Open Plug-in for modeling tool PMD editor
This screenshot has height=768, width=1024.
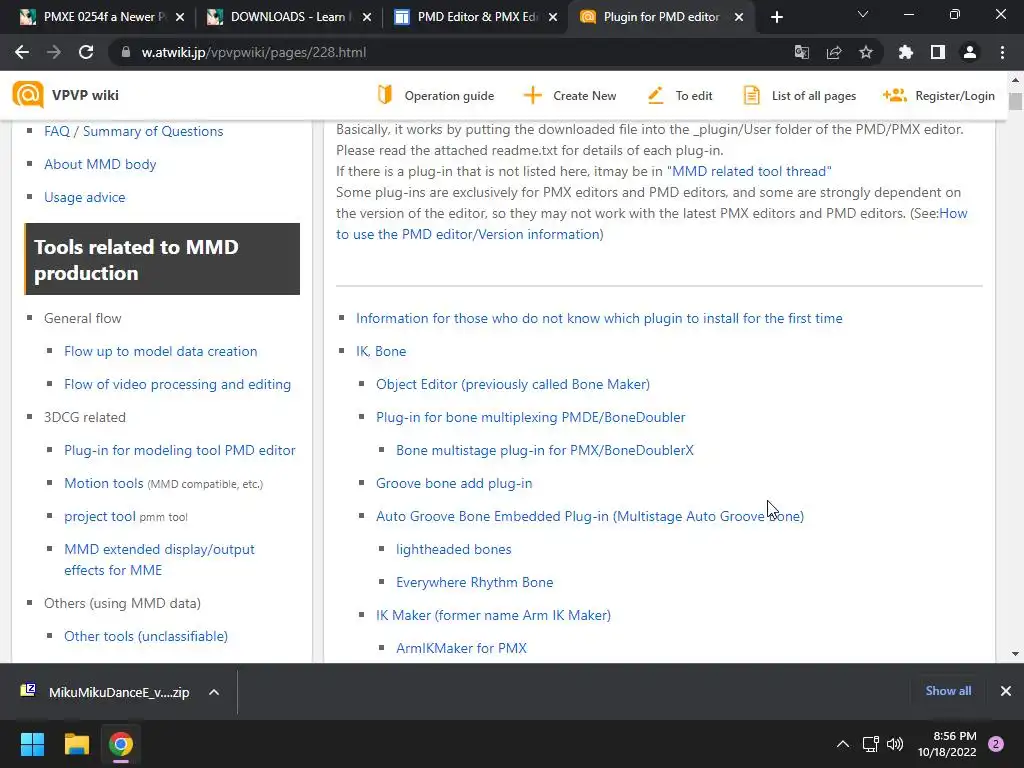click(x=180, y=450)
